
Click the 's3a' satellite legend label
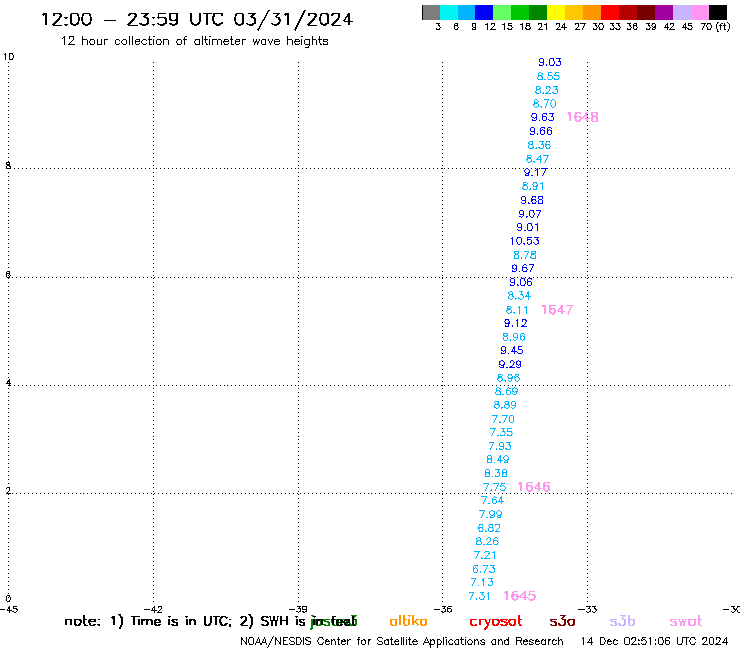[562, 621]
